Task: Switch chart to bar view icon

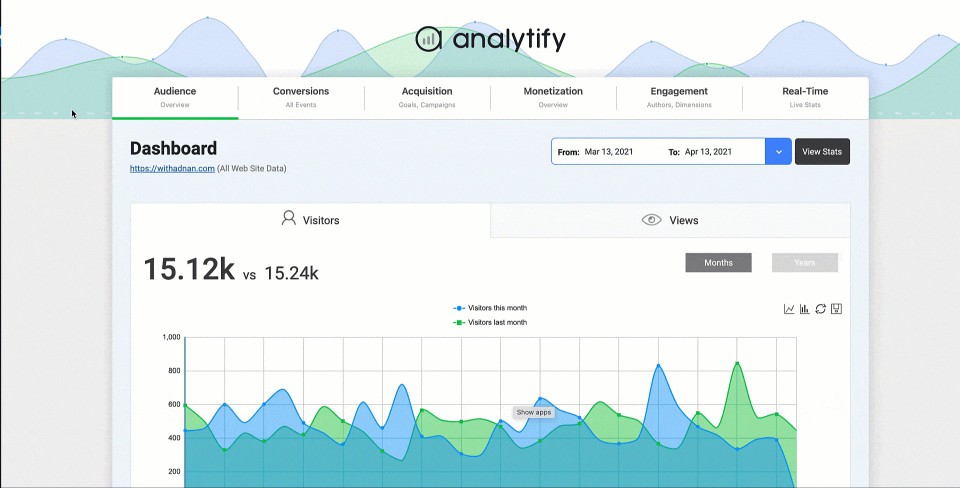Action: pos(805,309)
